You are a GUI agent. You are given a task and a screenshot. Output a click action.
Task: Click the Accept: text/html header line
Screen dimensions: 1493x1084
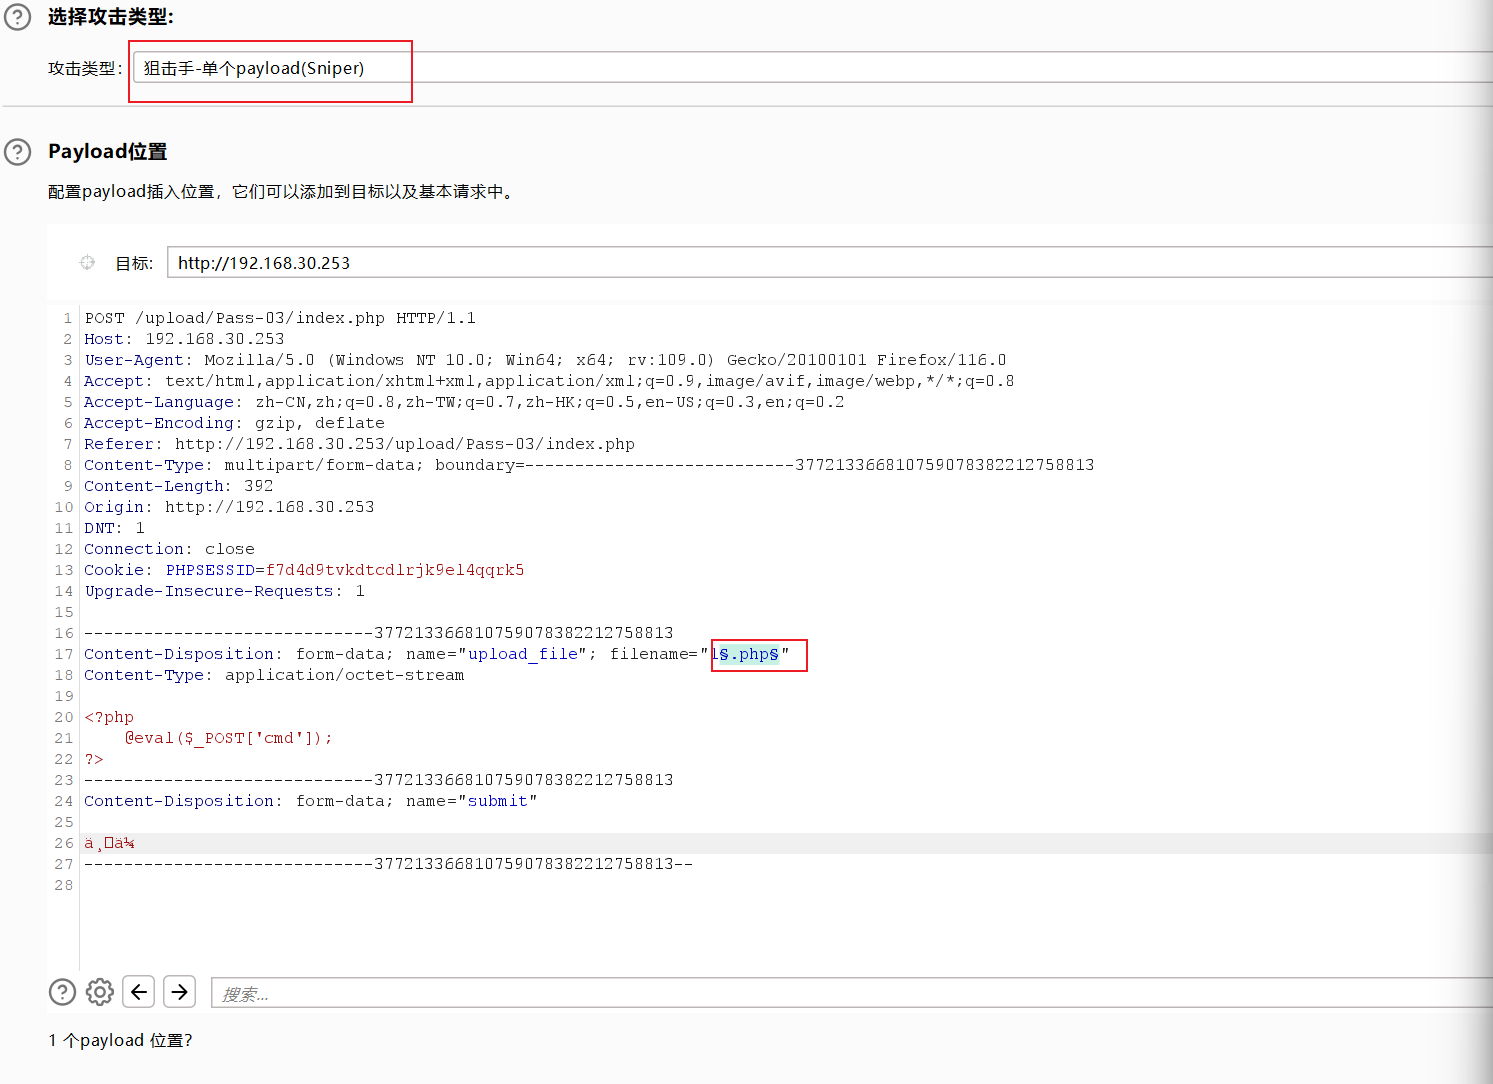[x=549, y=381]
